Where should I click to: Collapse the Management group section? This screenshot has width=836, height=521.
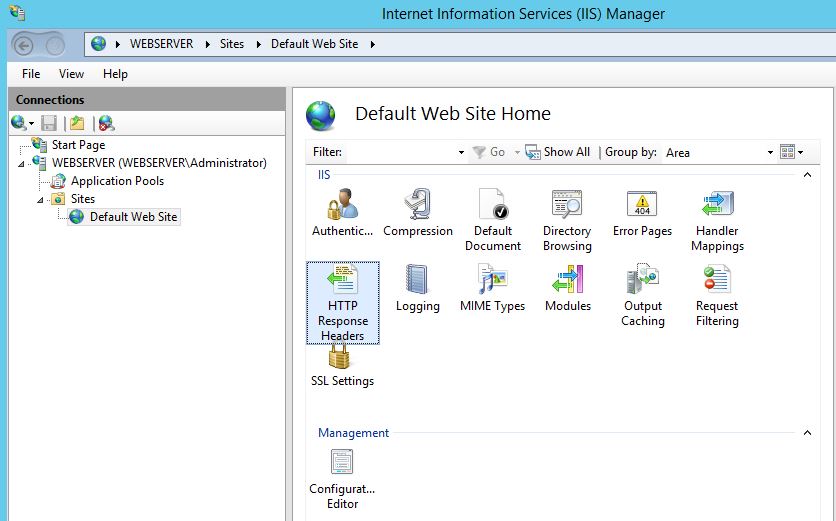(807, 432)
